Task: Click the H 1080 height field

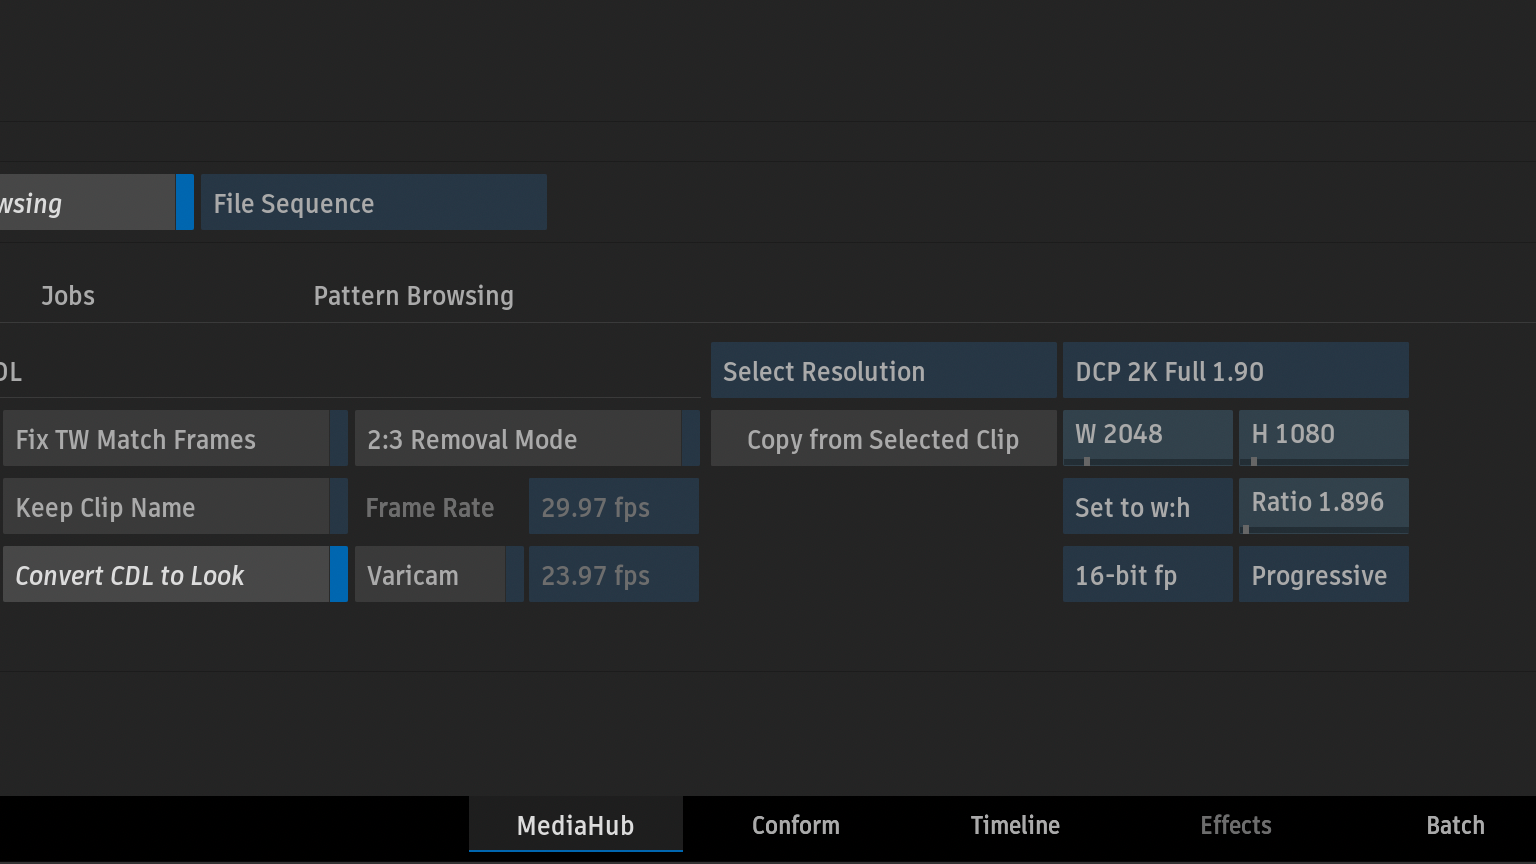Action: 1323,435
